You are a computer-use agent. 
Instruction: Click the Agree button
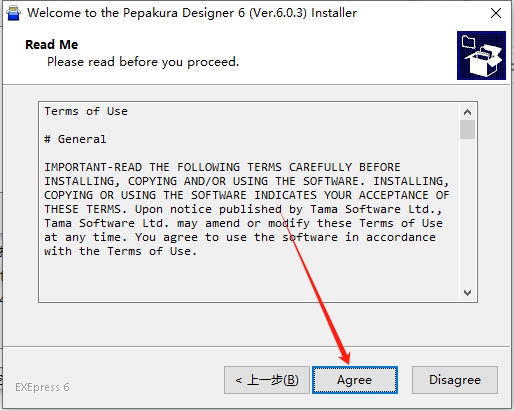coord(355,380)
